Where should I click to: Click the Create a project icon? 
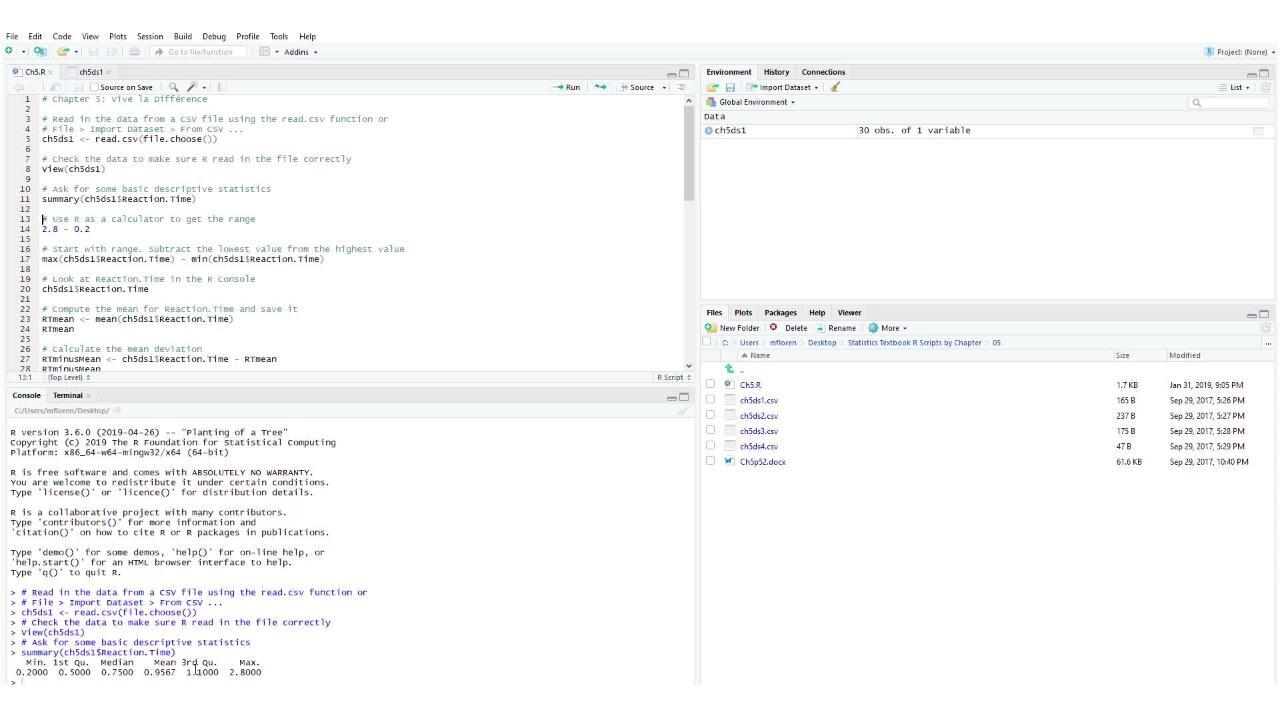[x=40, y=52]
